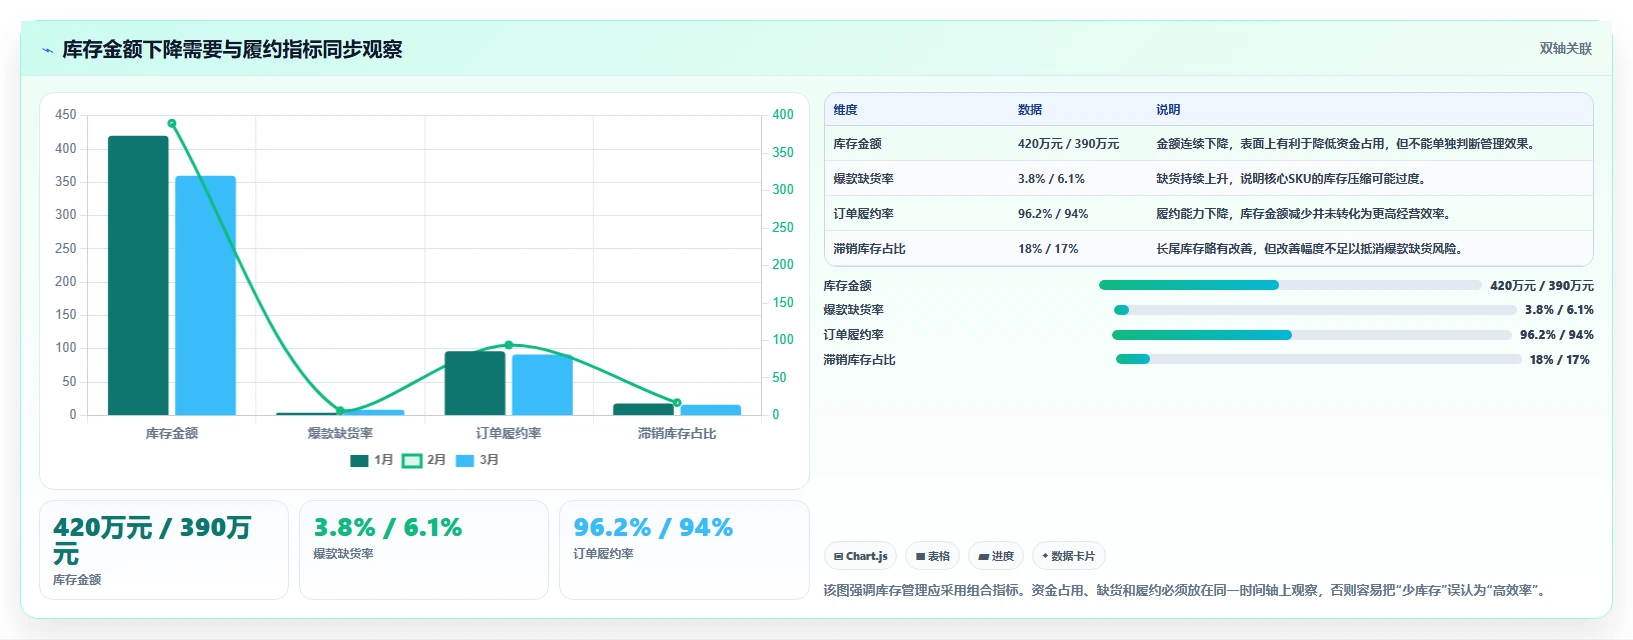Open the 96.2% / 94% stat card
Viewport: 1633px width, 640px height.
click(684, 550)
